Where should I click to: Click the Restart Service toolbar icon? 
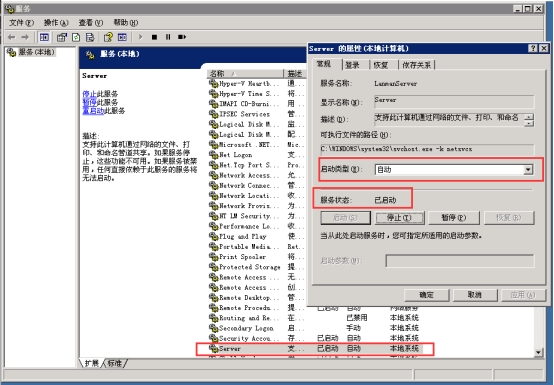[182, 37]
